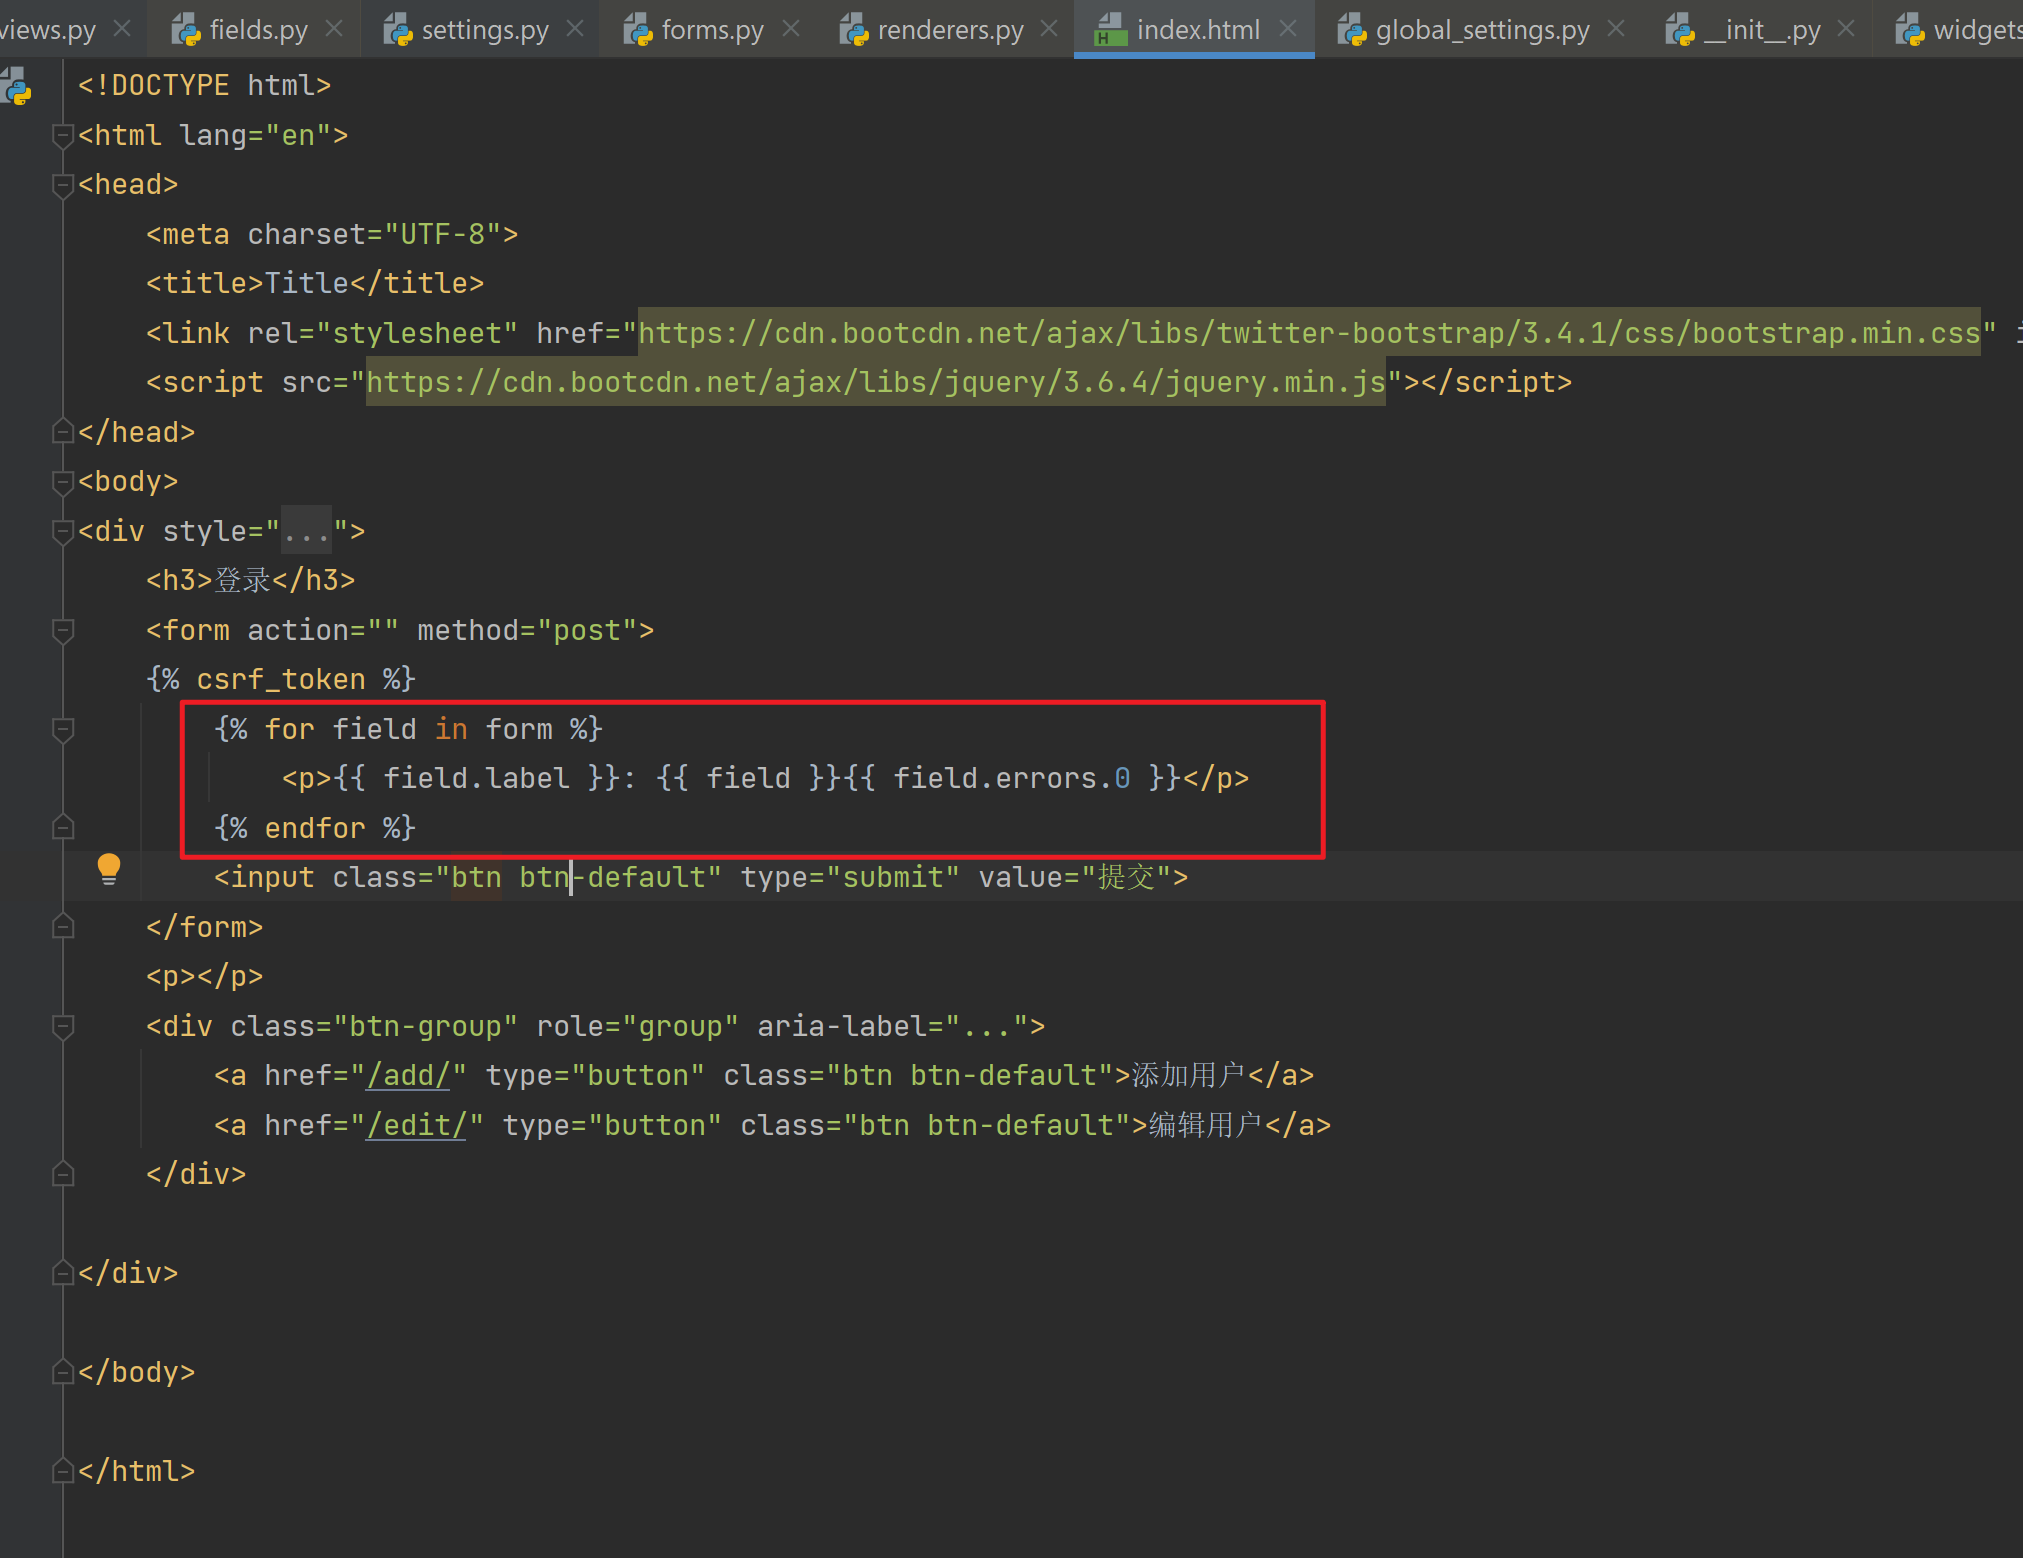Close the index.html tab
This screenshot has width=2023, height=1558.
(x=1288, y=29)
